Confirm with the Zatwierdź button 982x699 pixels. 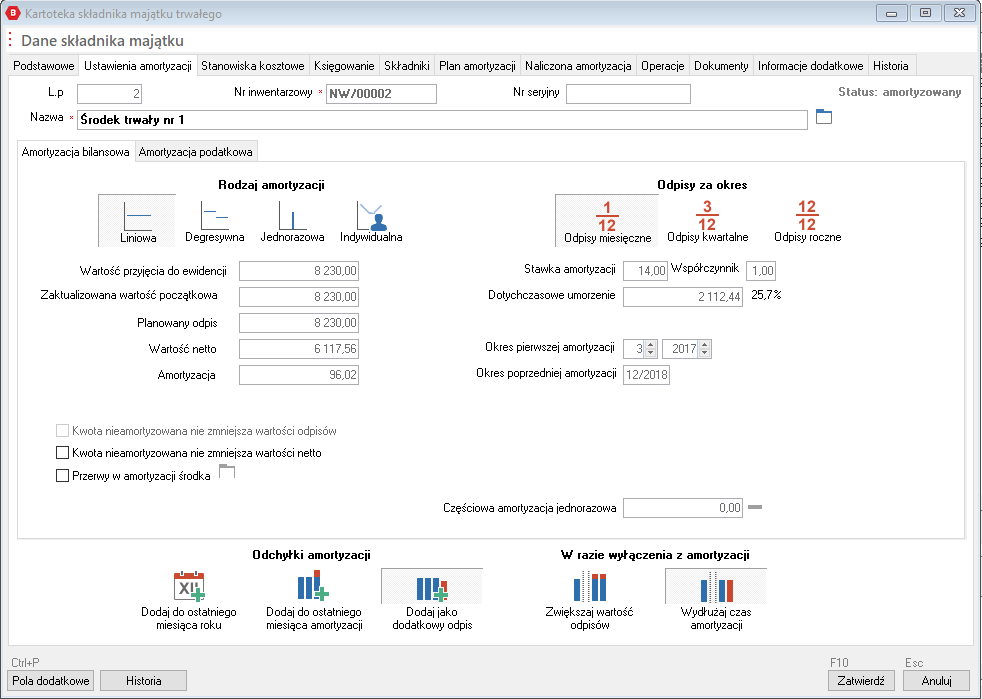(x=861, y=681)
